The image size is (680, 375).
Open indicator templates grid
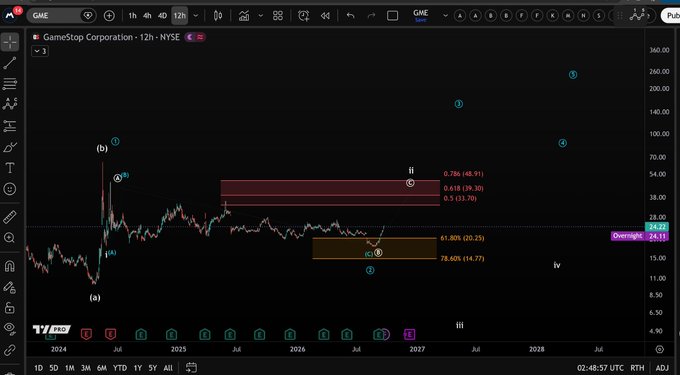click(278, 16)
